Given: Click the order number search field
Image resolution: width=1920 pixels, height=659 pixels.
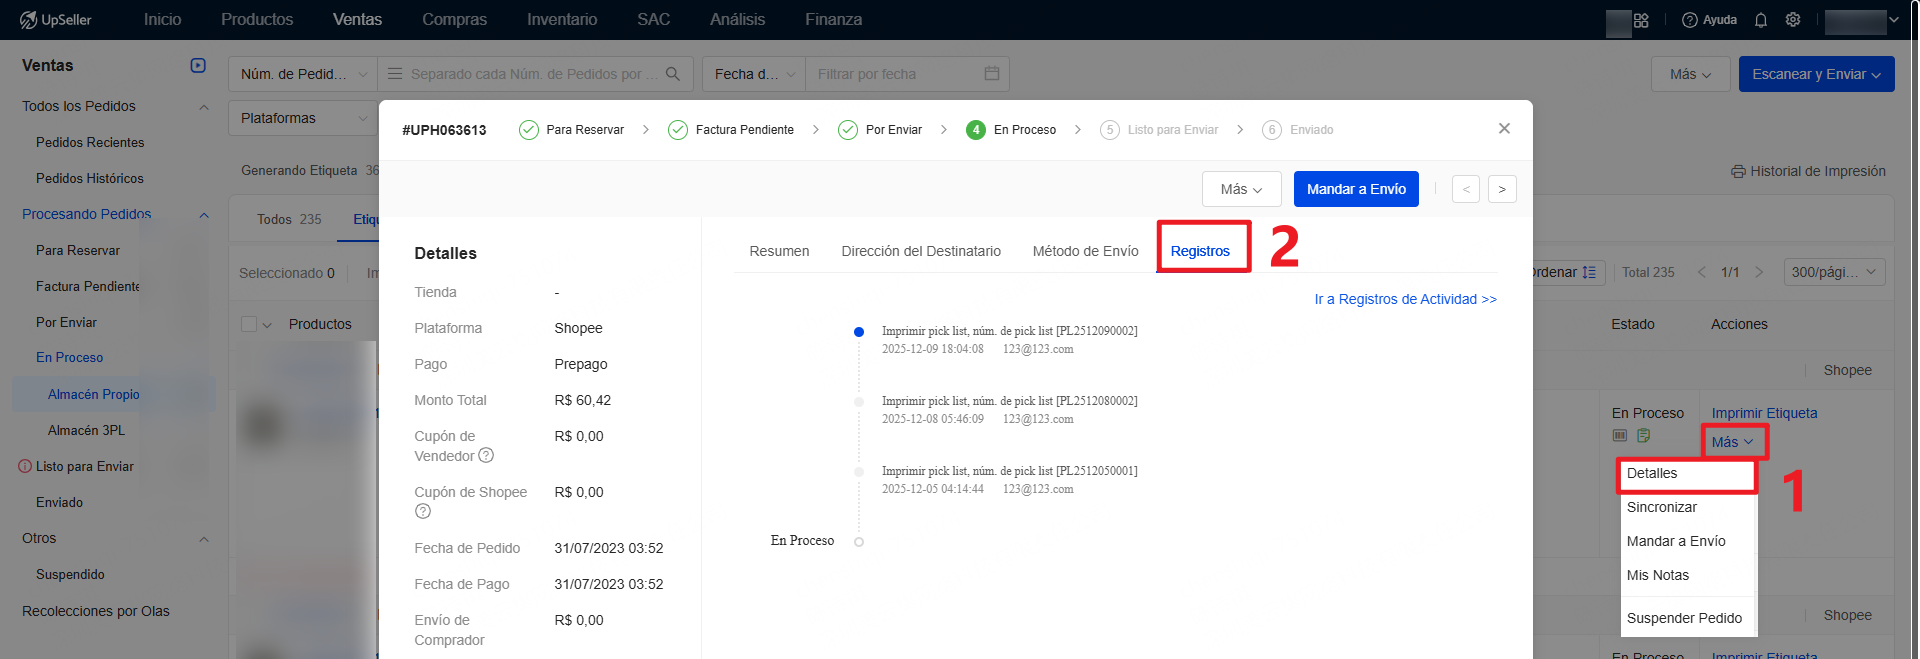Looking at the screenshot, I should coord(530,74).
